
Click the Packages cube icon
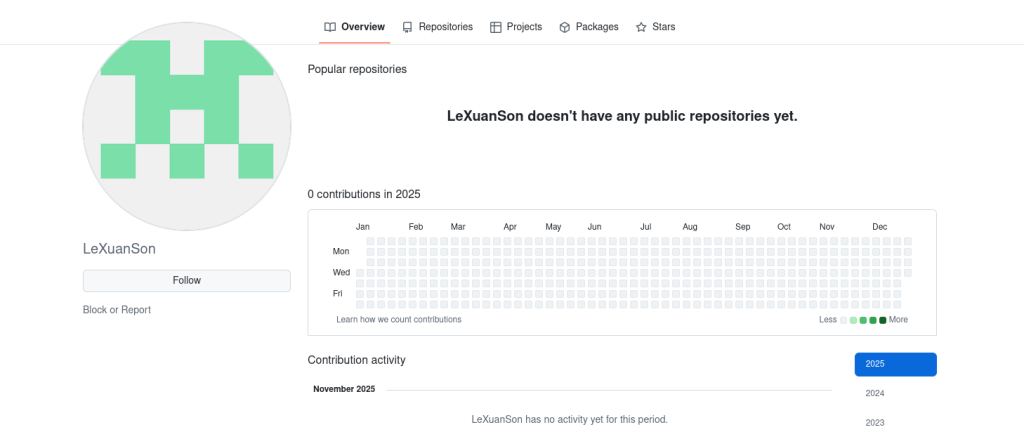pos(564,27)
